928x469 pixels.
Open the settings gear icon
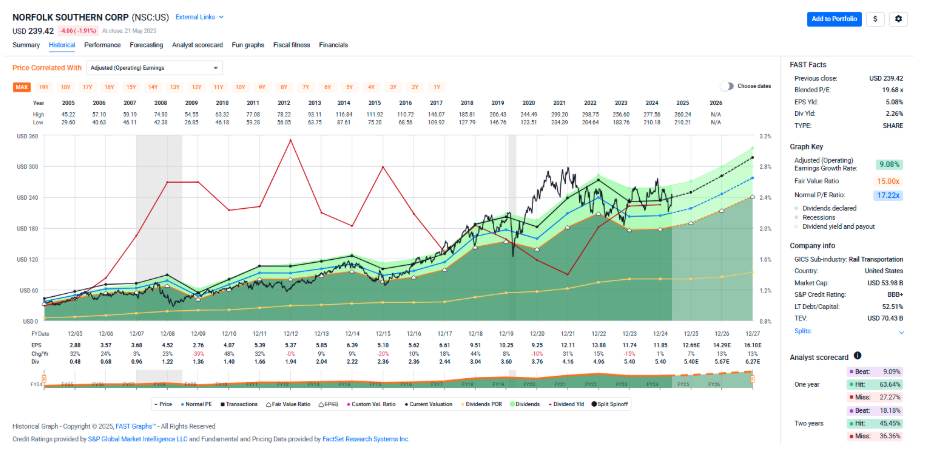point(898,19)
